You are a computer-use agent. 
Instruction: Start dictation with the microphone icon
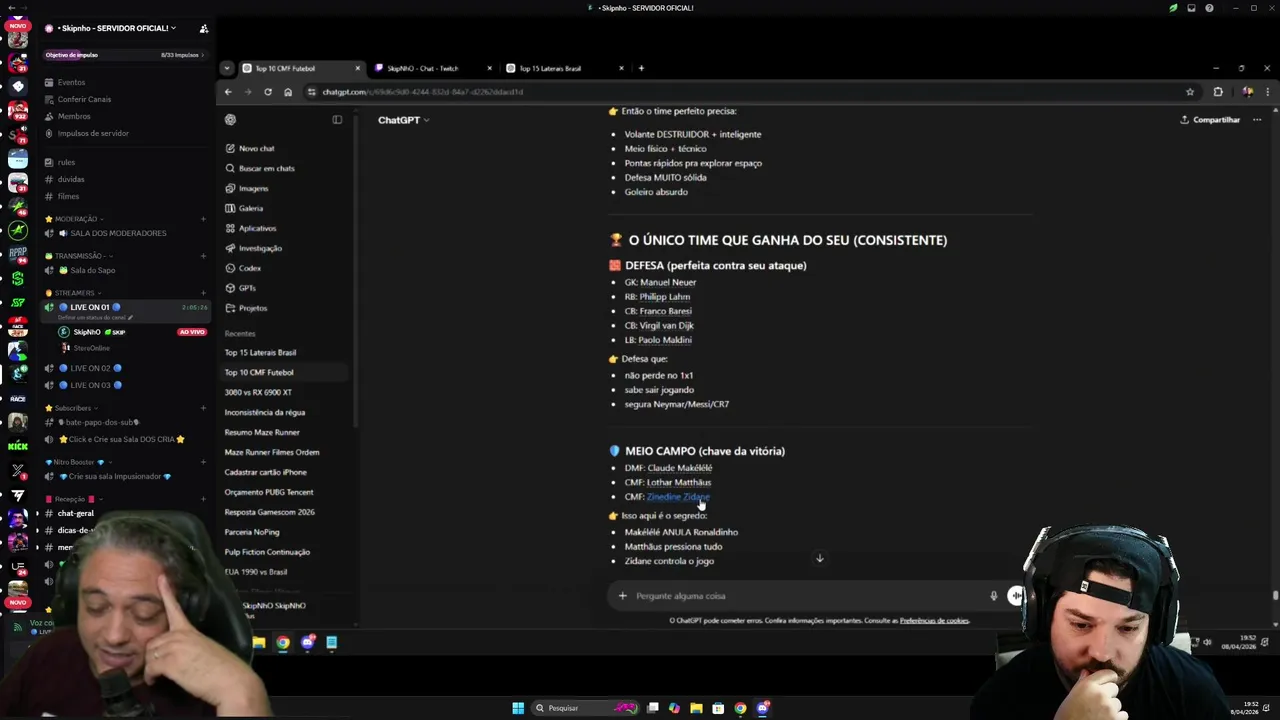pyautogui.click(x=993, y=596)
